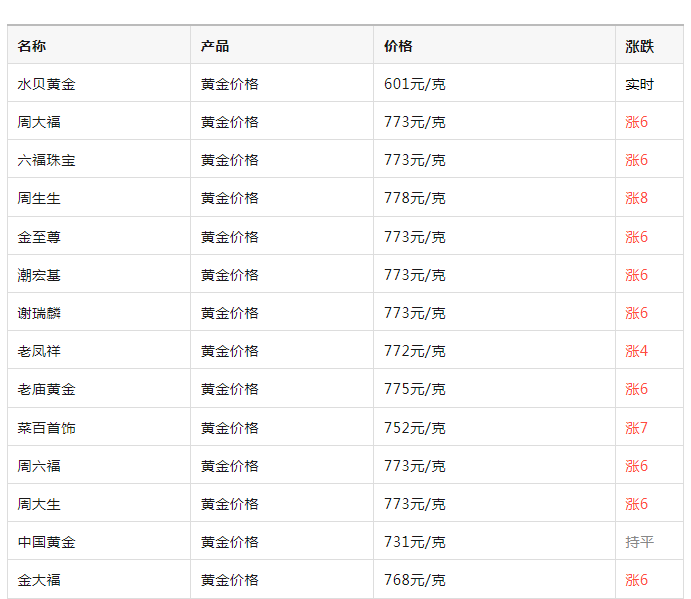This screenshot has height=599, width=691.
Task: Click the 名称 column header
Action: click(x=32, y=46)
